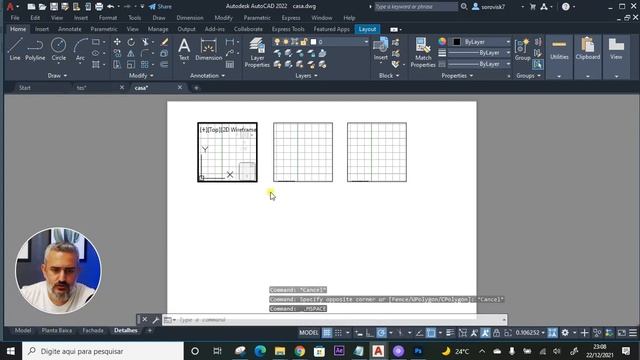Toggle layer on/off lightbulb in Layers panel
This screenshot has width=640, height=360.
(277, 42)
